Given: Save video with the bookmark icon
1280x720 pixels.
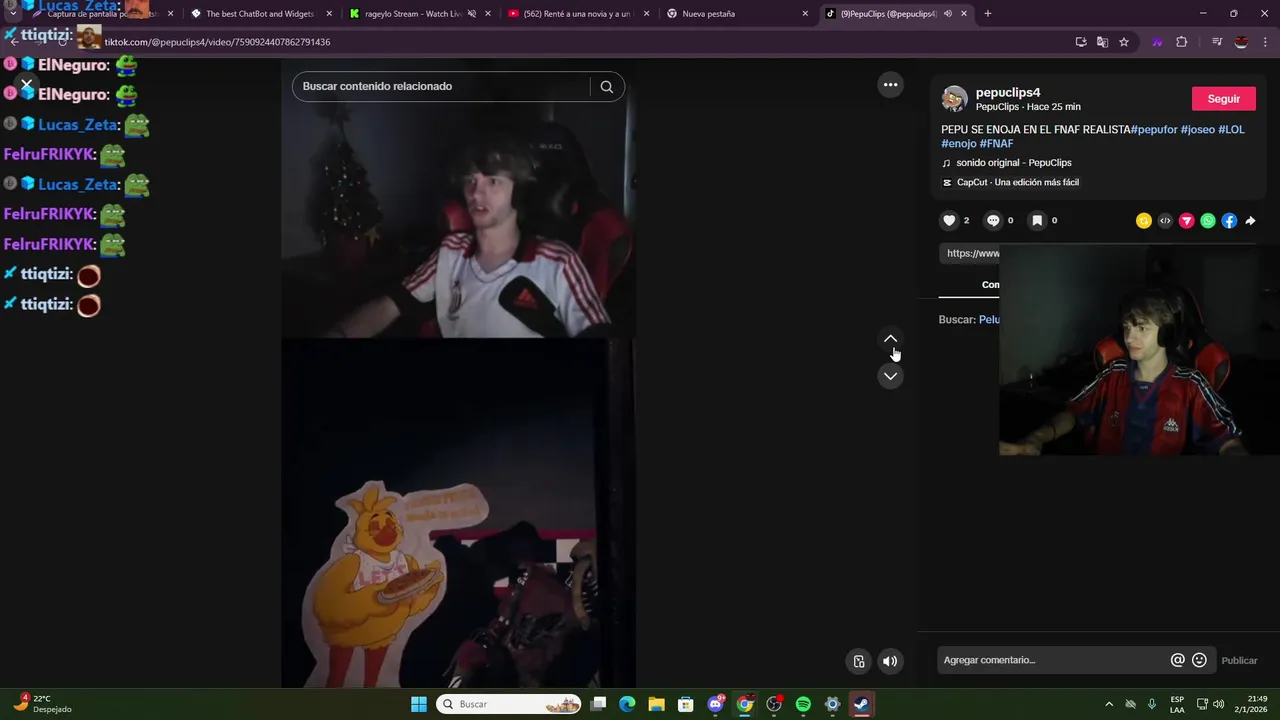Looking at the screenshot, I should (1037, 221).
